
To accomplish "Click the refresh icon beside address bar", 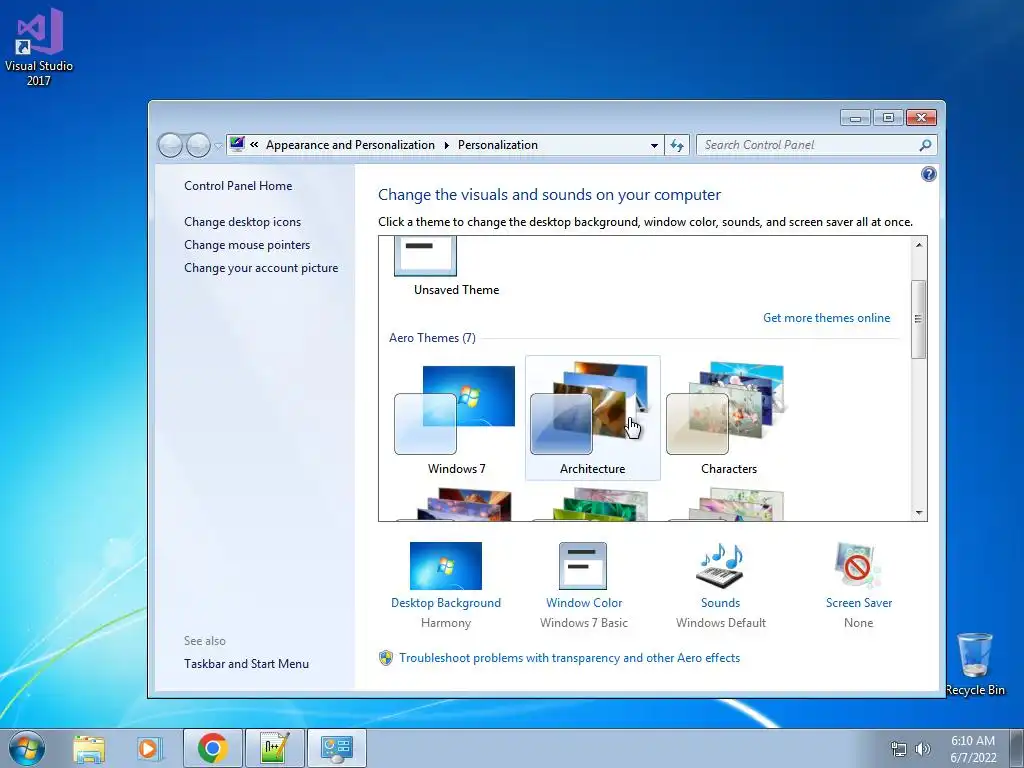I will coord(677,146).
